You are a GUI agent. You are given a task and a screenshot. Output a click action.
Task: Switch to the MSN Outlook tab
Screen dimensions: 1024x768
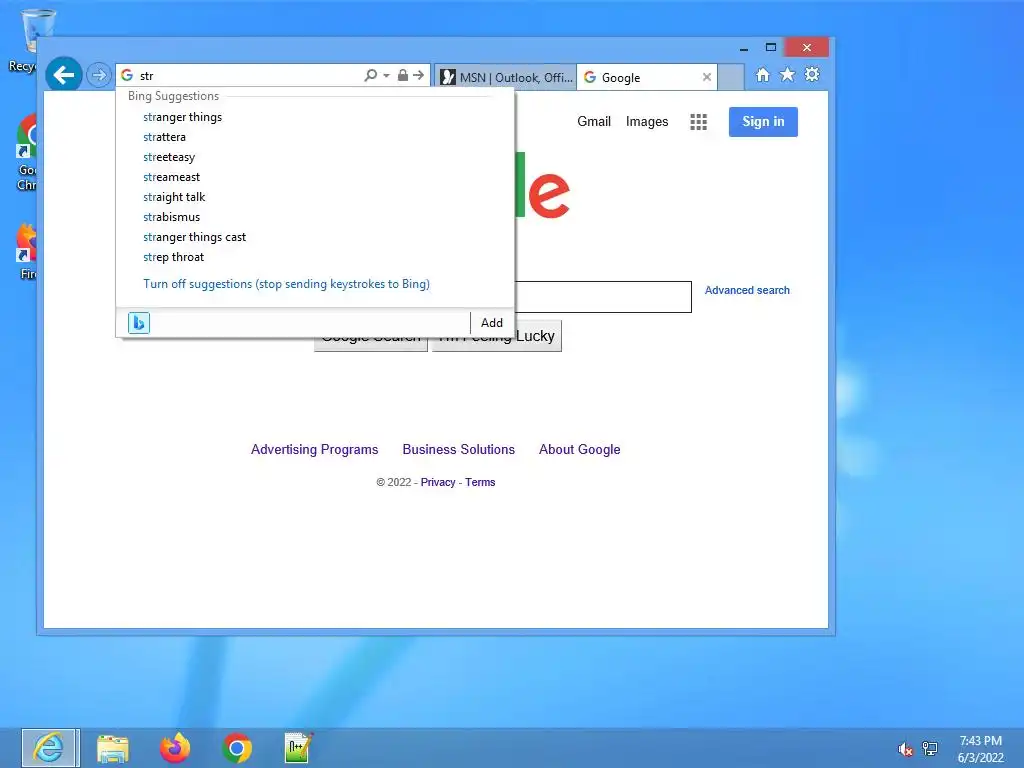[x=505, y=77]
